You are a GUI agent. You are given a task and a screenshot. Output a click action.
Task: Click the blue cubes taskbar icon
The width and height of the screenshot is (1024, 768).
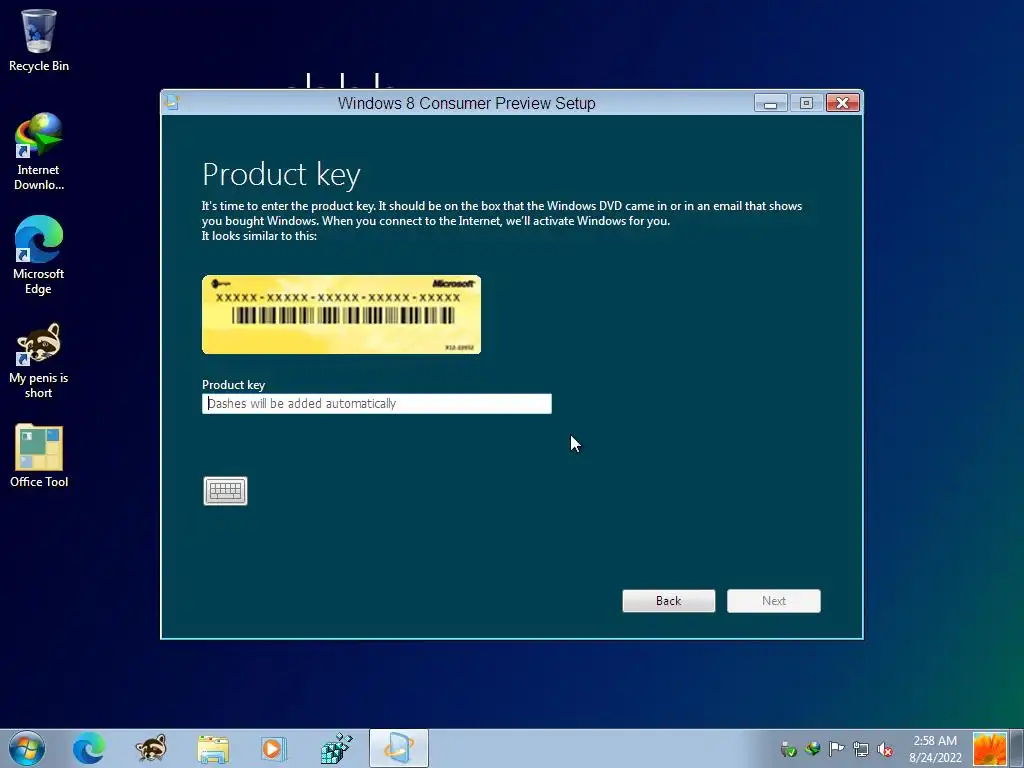coord(336,748)
